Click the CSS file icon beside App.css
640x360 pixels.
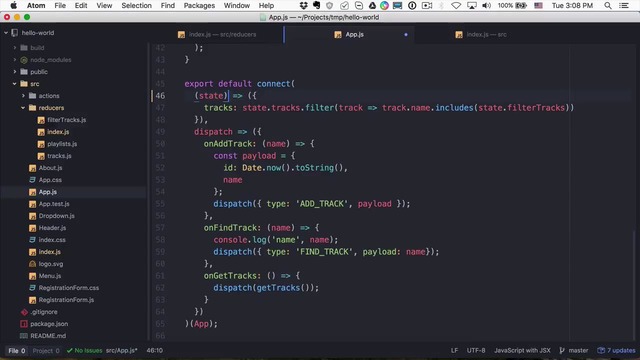coord(33,180)
